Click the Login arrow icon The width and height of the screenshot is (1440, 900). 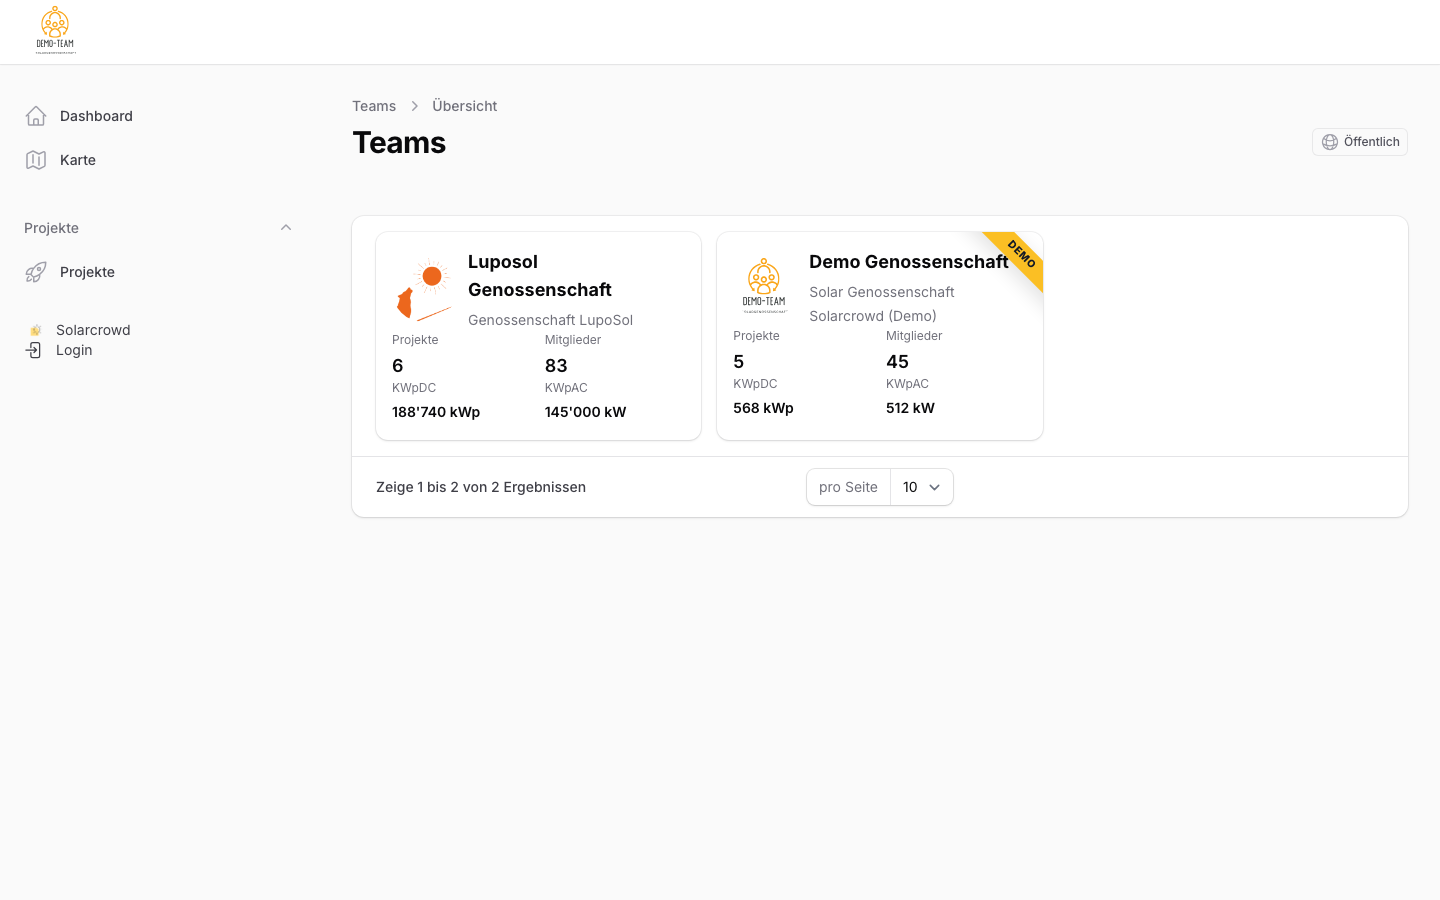34,350
